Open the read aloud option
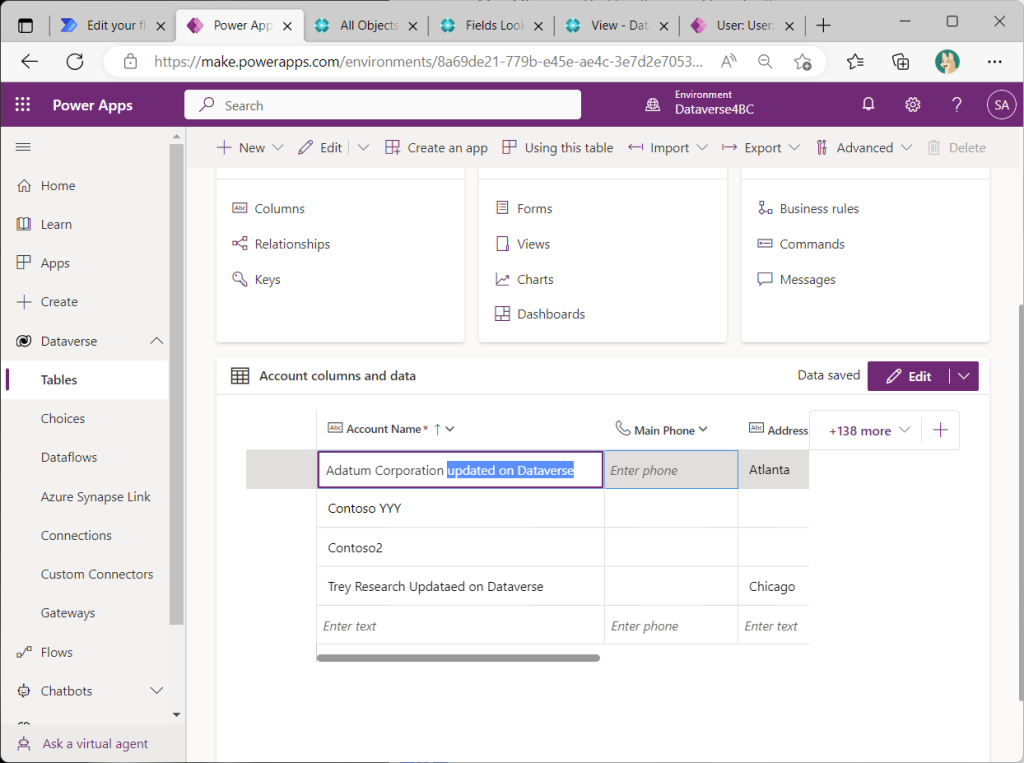Screen dimensions: 1024x763 (x=729, y=61)
